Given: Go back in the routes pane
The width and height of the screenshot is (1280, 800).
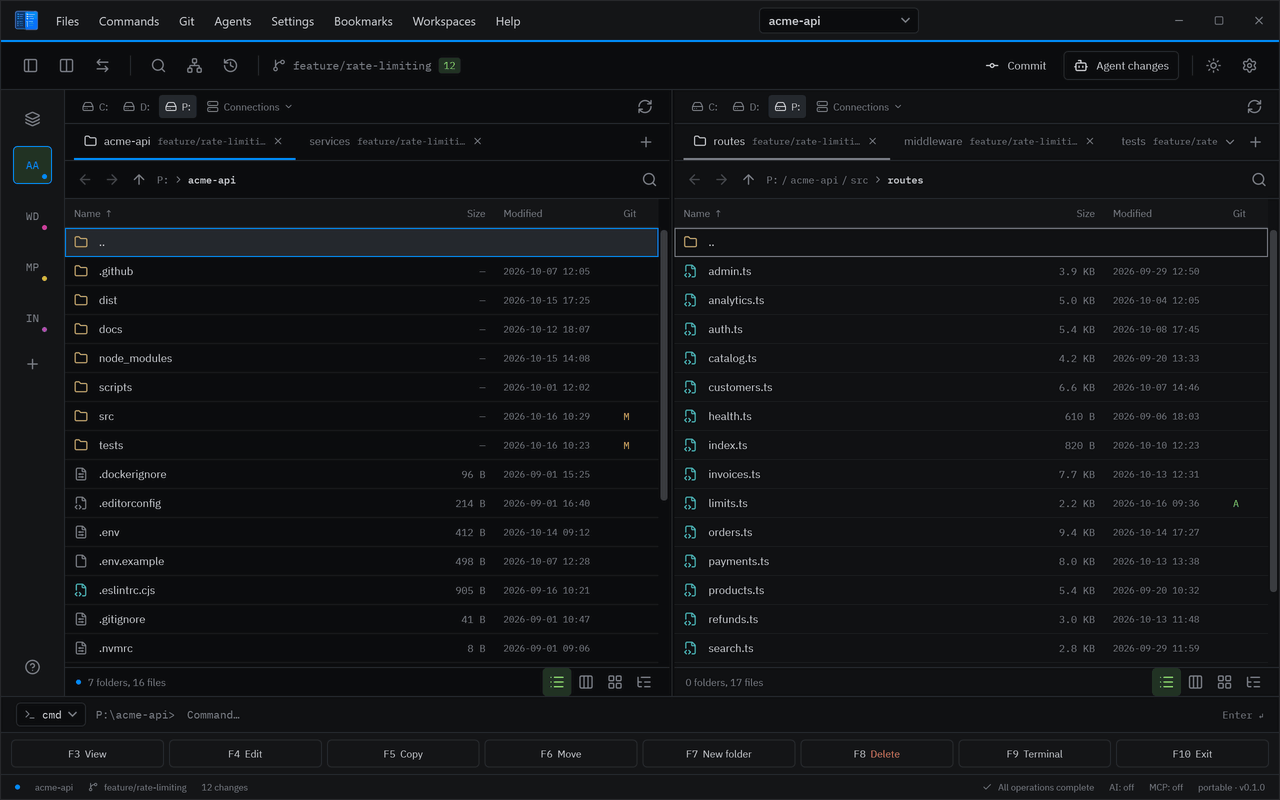Looking at the screenshot, I should click(695, 180).
